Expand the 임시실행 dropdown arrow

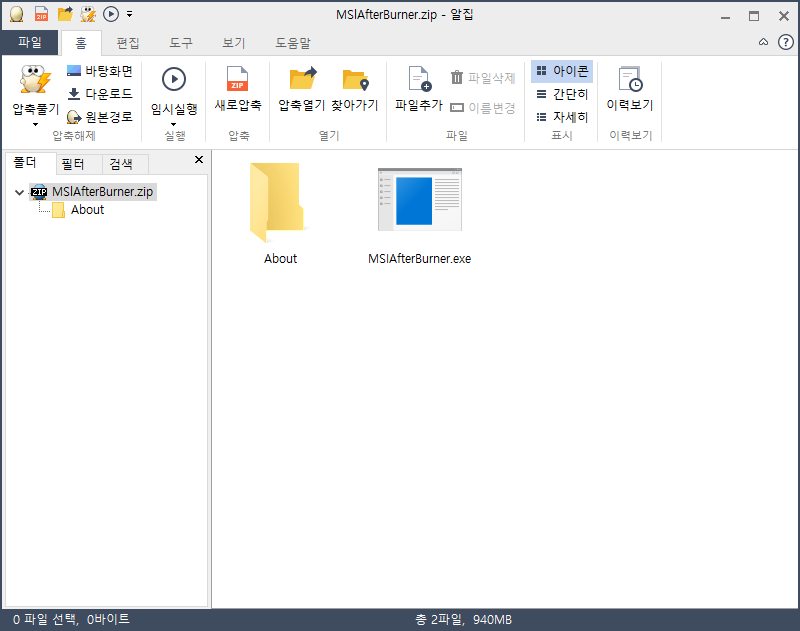tap(173, 124)
